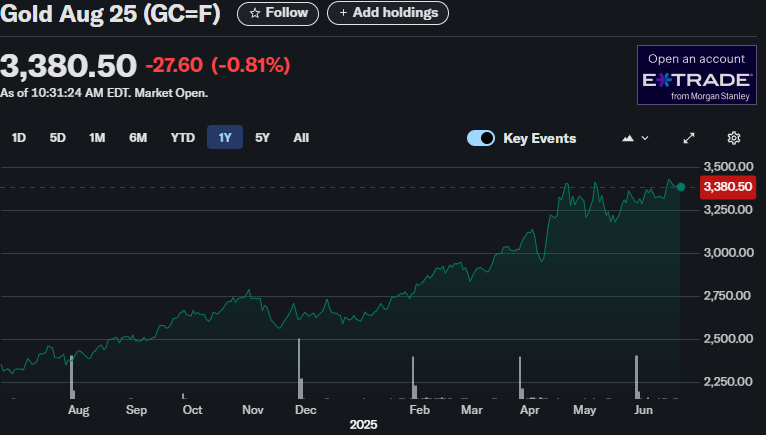Open the E*TRADE account advertisement
This screenshot has width=766, height=435.
(697, 75)
